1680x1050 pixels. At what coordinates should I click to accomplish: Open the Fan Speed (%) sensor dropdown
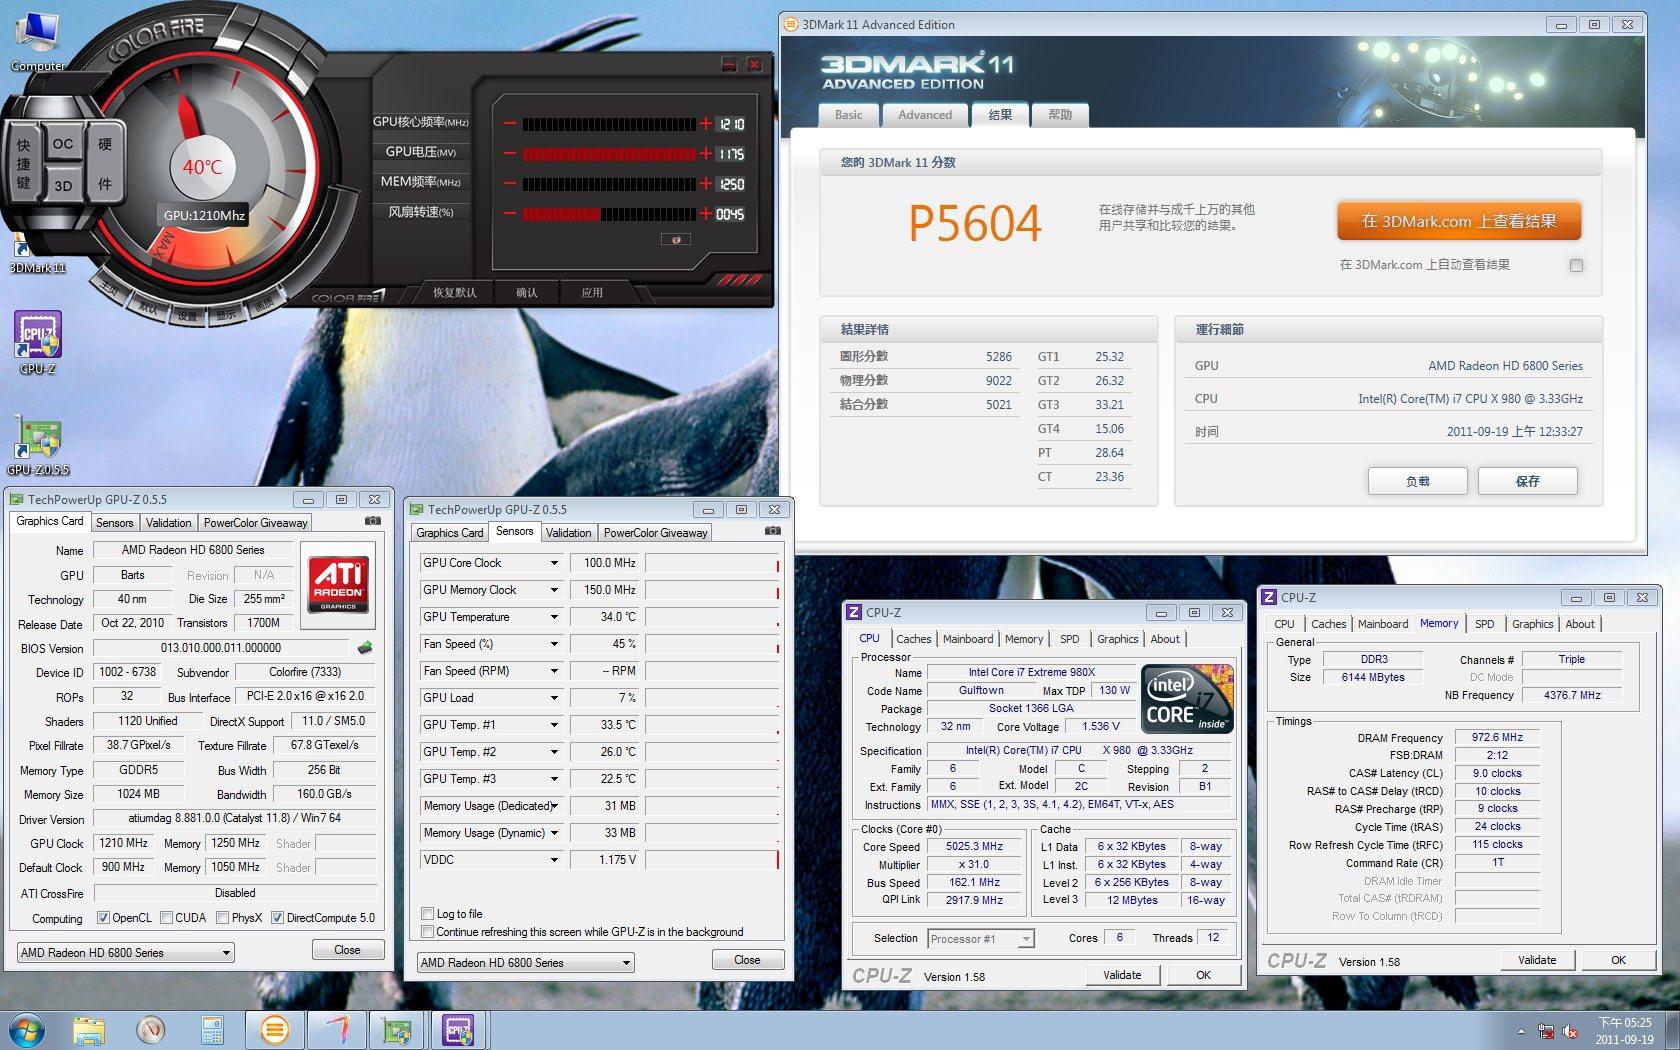pos(554,644)
